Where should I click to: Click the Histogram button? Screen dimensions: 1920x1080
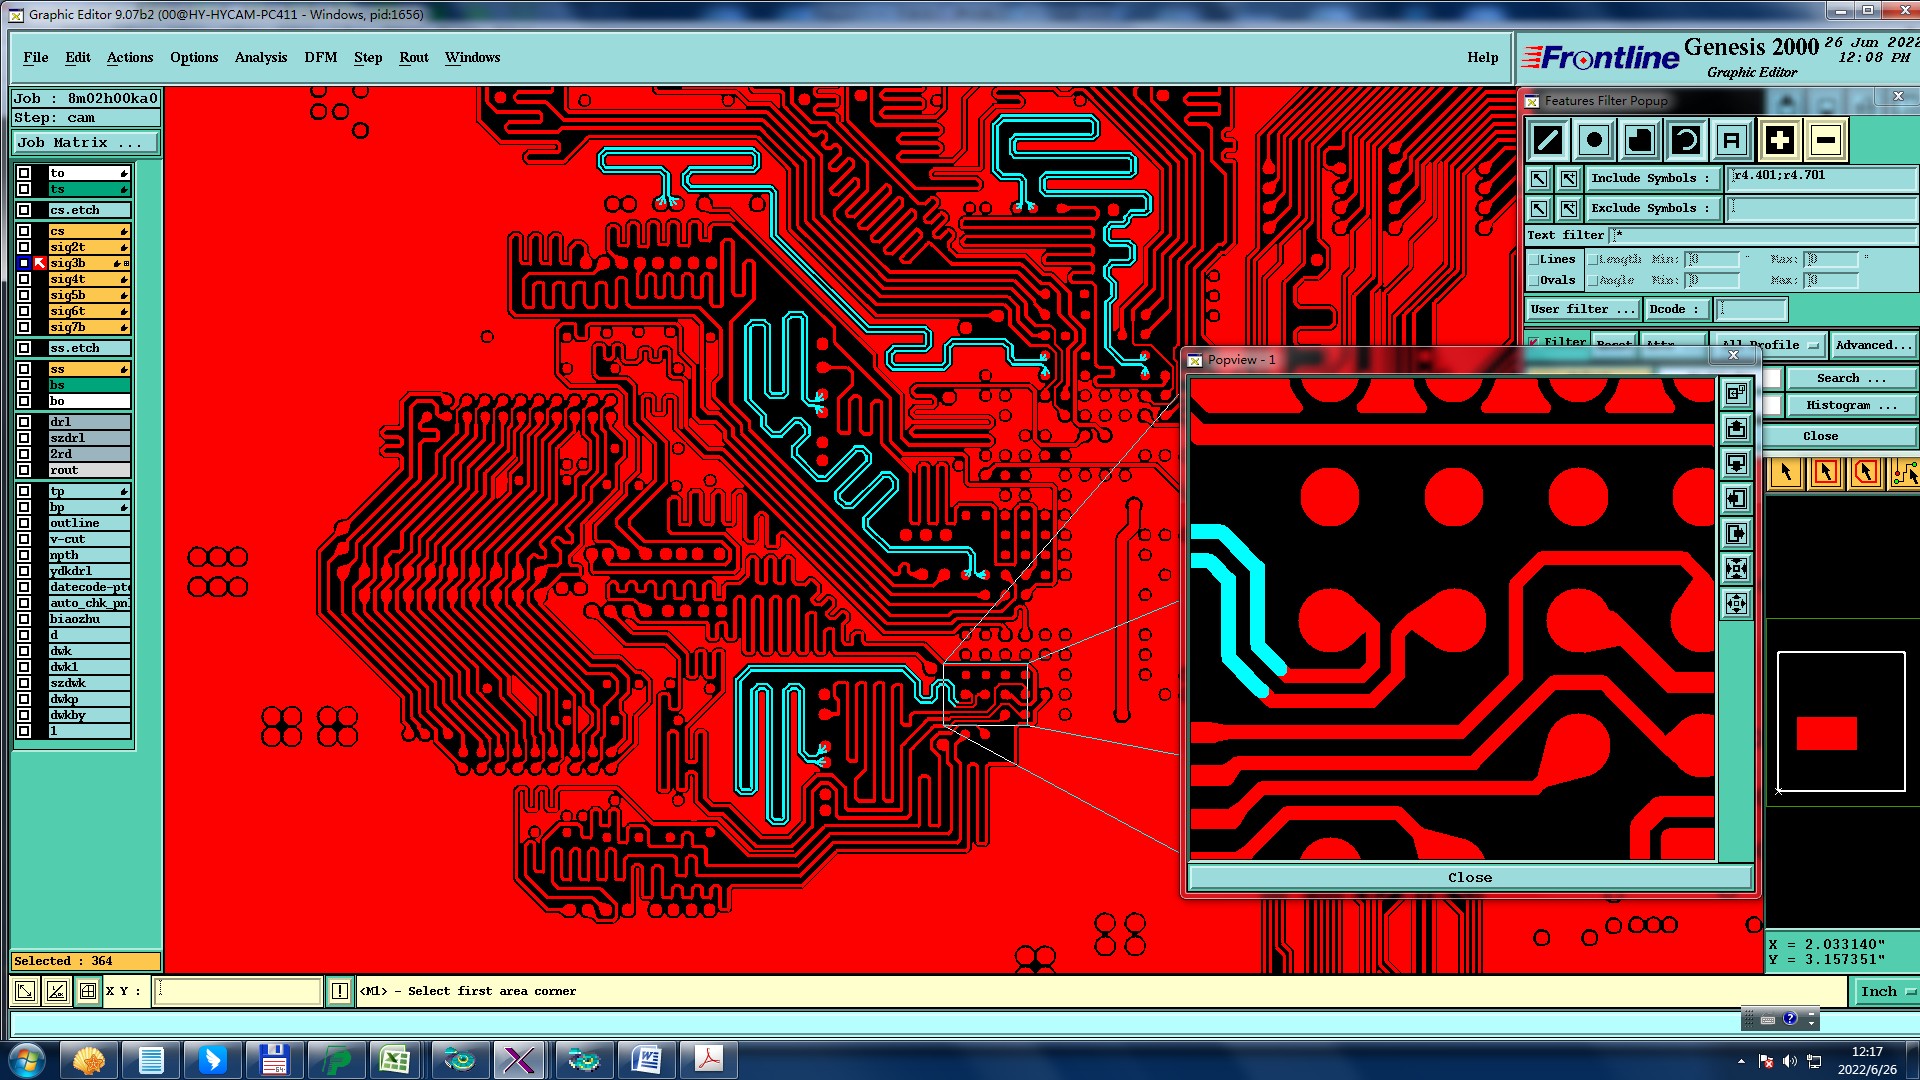pos(1850,405)
